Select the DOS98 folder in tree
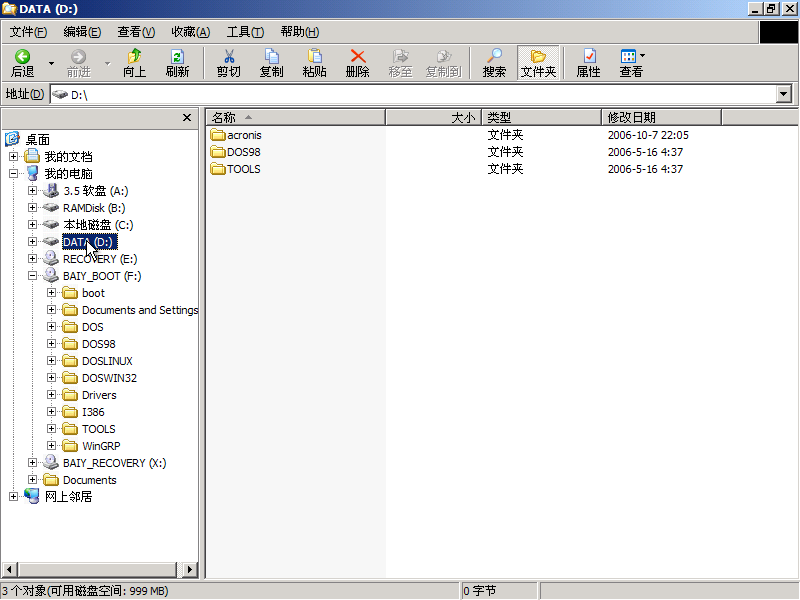Screen dimensions: 800x600 click(x=98, y=344)
